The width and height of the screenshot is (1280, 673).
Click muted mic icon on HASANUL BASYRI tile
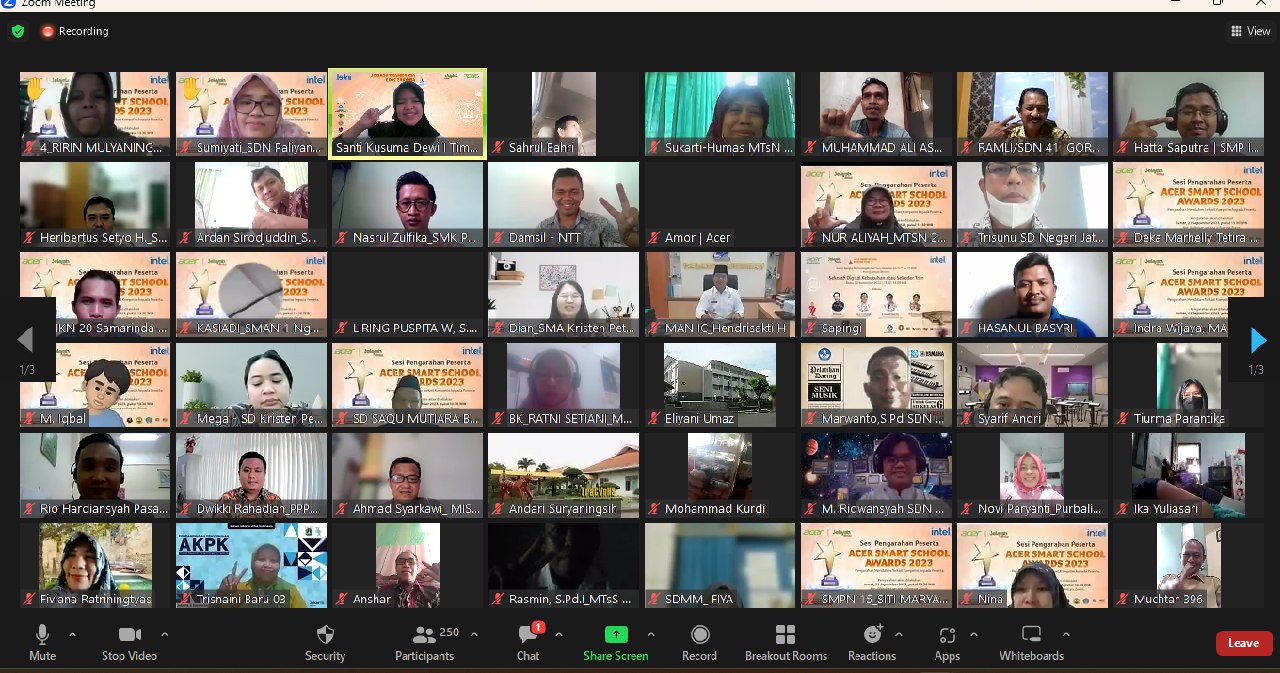[x=966, y=328]
